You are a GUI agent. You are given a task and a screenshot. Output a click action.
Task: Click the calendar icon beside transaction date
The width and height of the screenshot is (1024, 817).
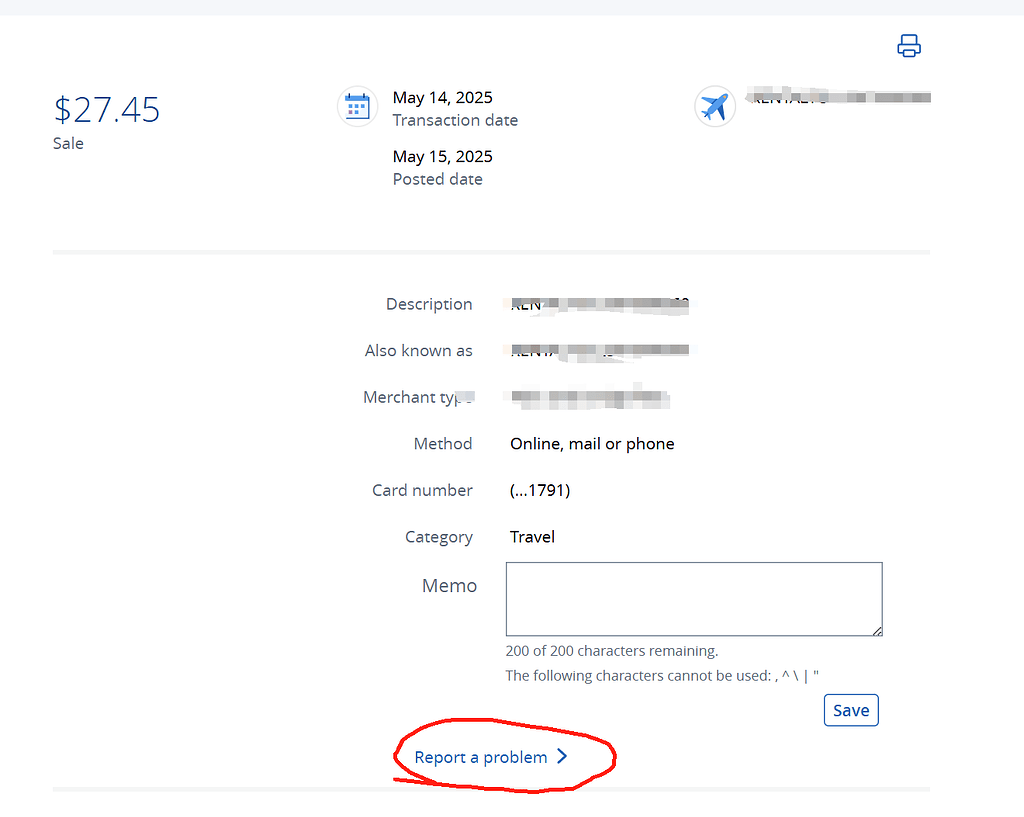tap(357, 106)
